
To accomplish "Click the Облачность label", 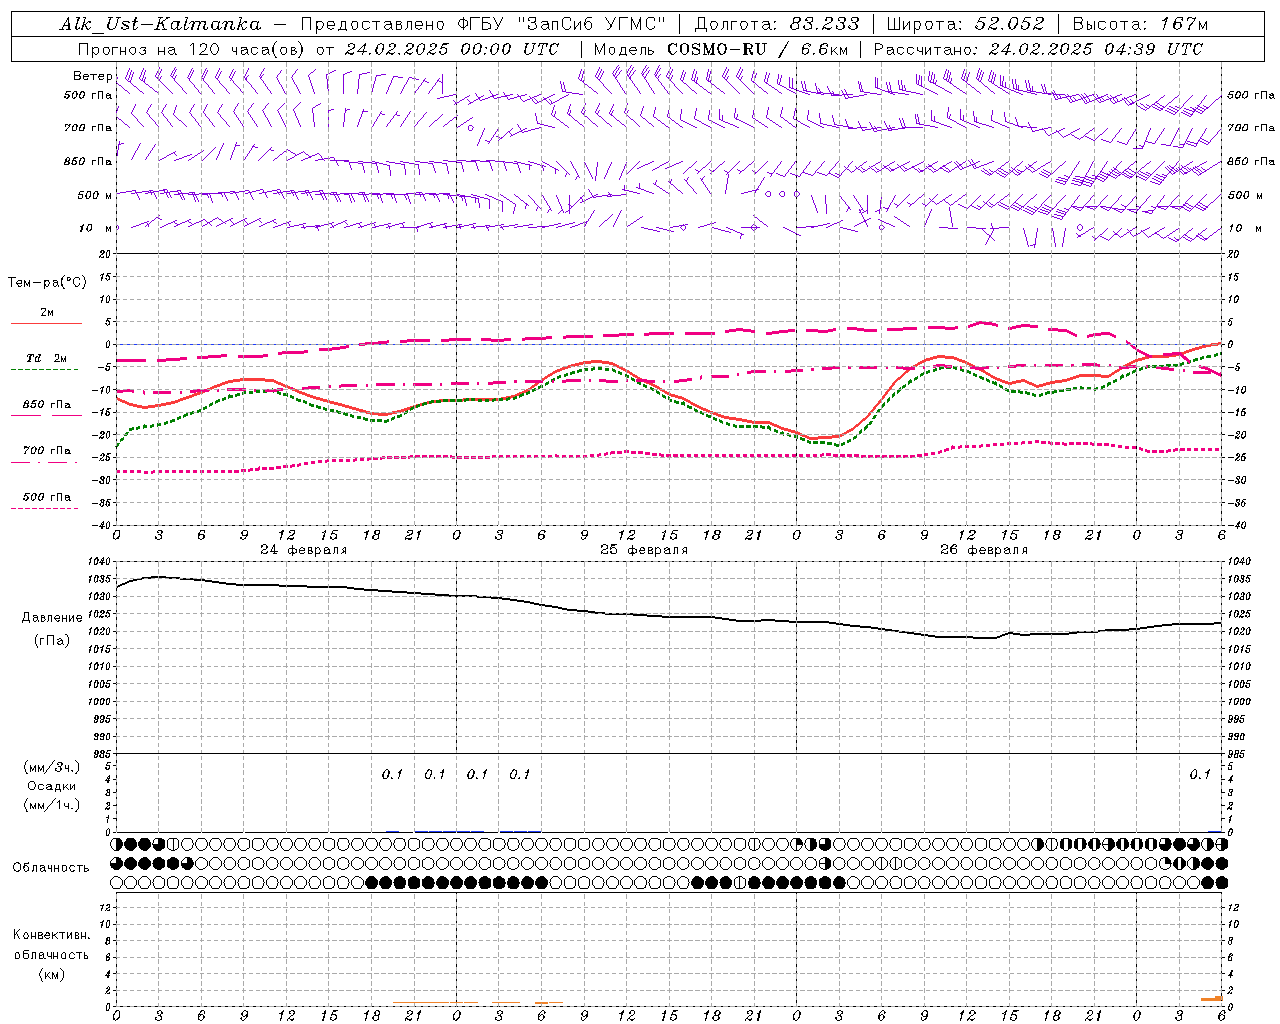I will coord(51,868).
